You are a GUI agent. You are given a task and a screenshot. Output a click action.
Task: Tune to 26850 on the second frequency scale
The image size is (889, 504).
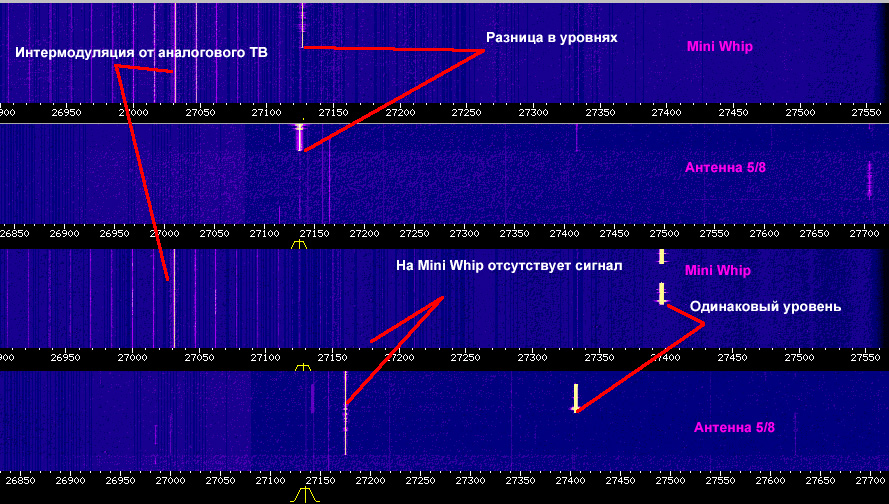14,233
